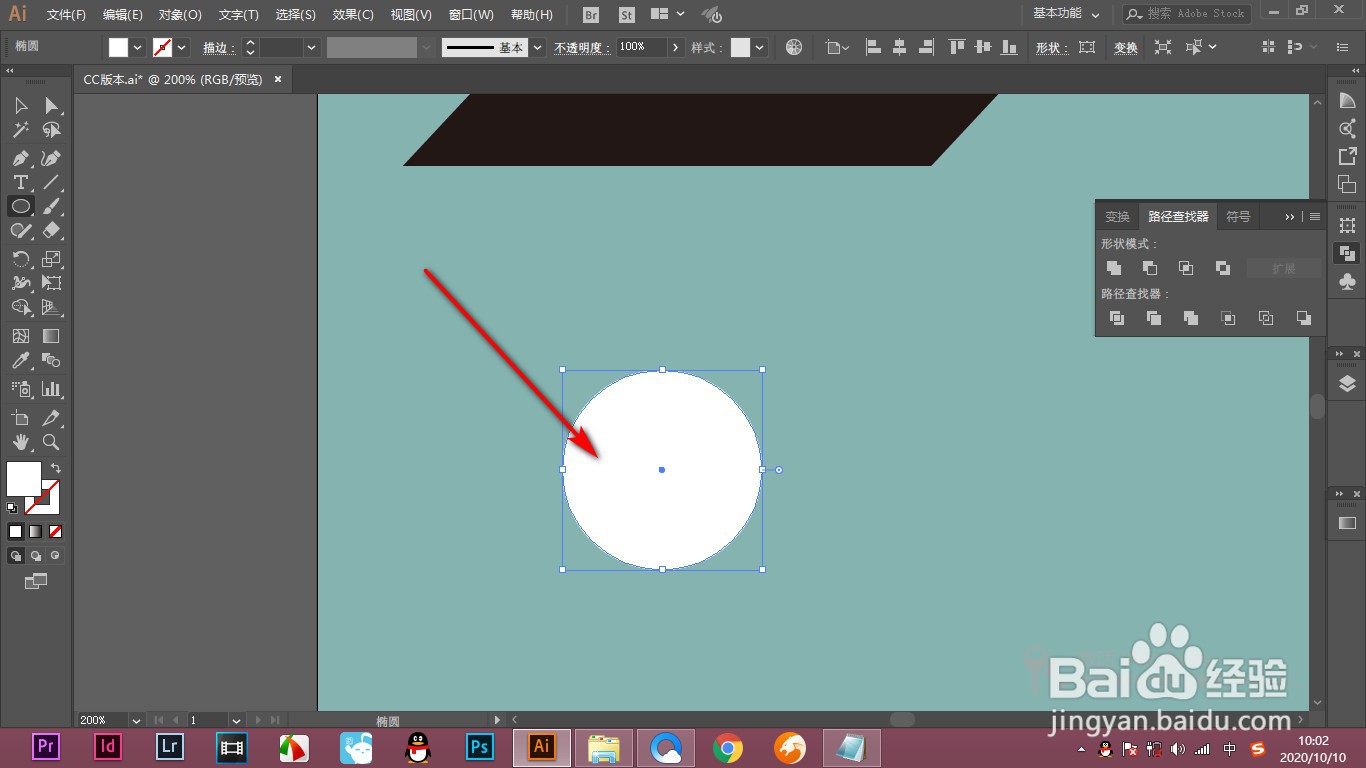Viewport: 1366px width, 768px height.
Task: Select the Scale tool
Action: point(51,259)
